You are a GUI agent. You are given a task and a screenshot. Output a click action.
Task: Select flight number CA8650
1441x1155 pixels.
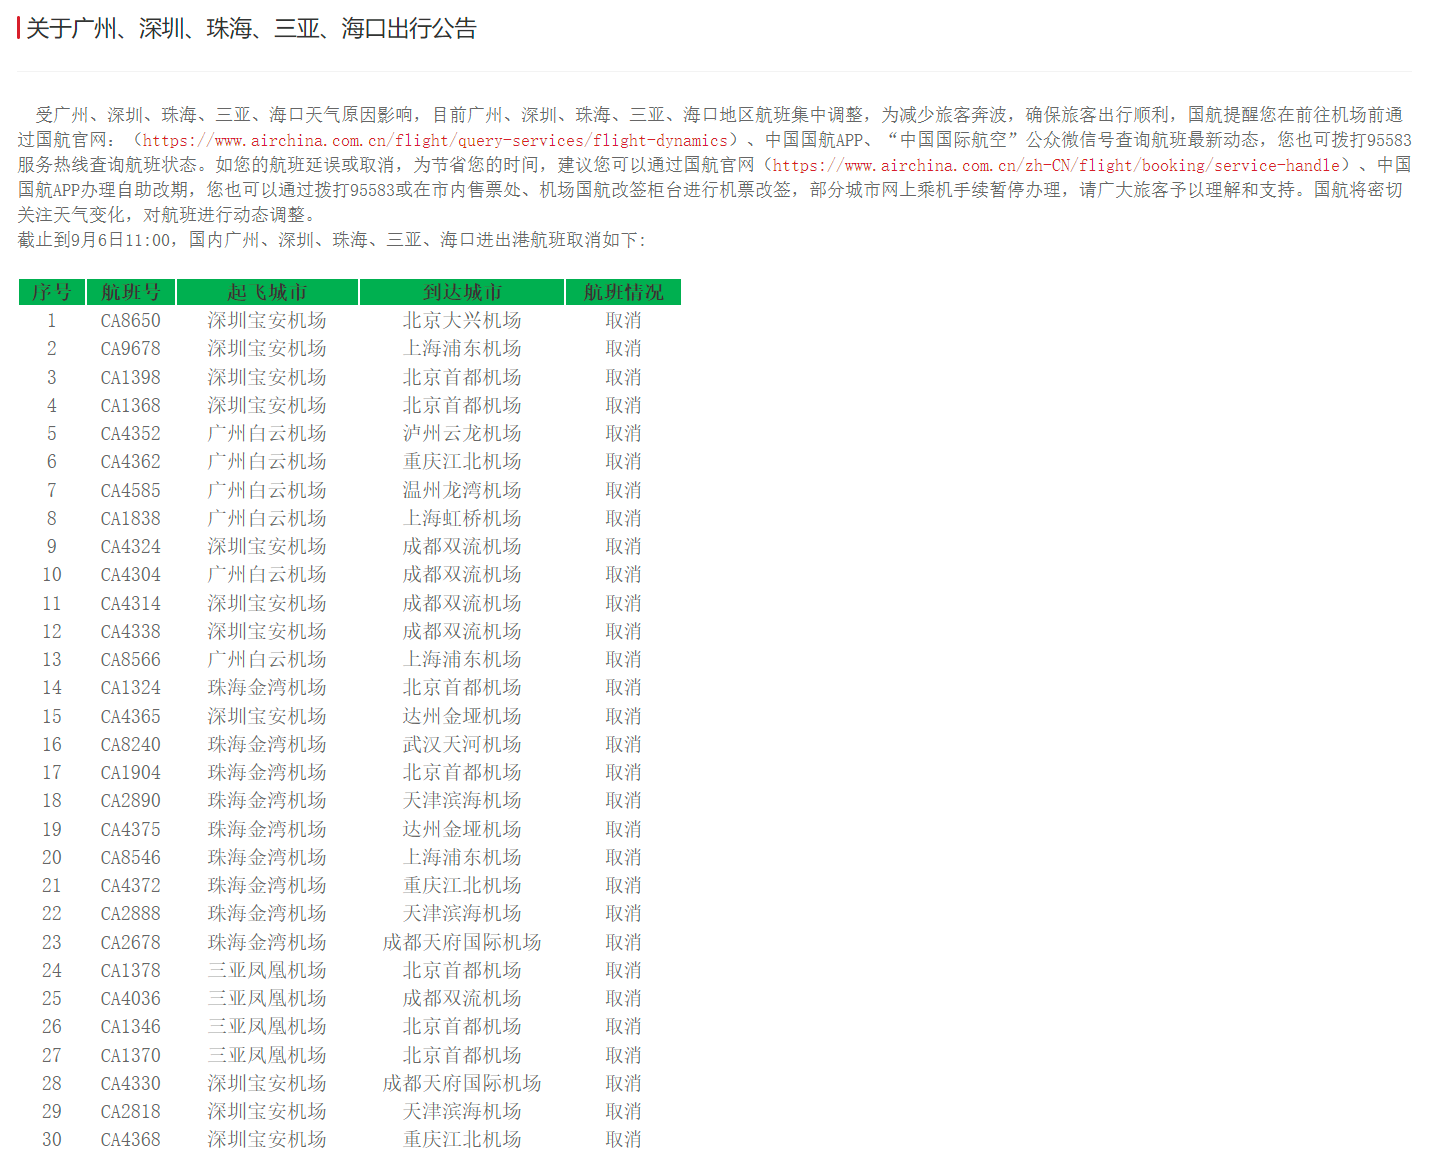tap(131, 321)
